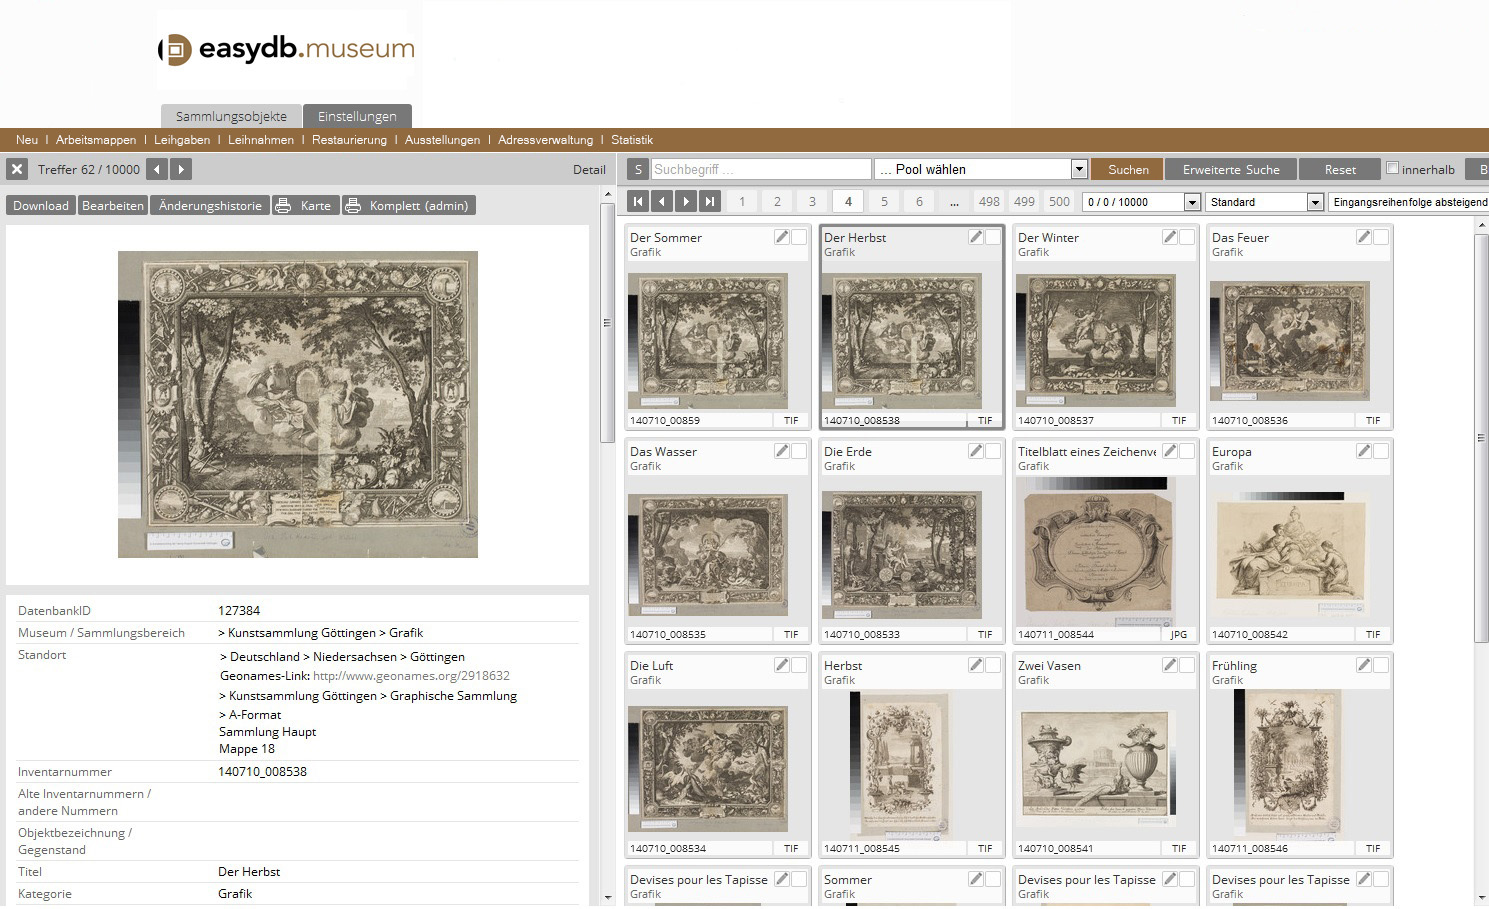Open the Neu menu

click(27, 140)
